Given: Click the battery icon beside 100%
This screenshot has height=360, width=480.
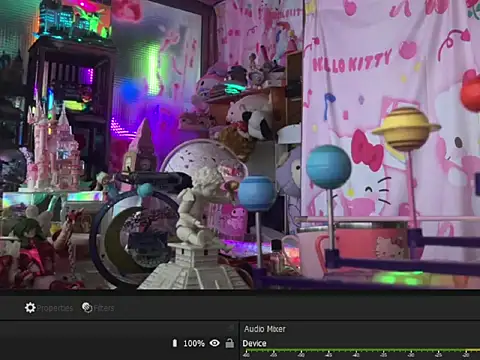Looking at the screenshot, I should point(175,343).
